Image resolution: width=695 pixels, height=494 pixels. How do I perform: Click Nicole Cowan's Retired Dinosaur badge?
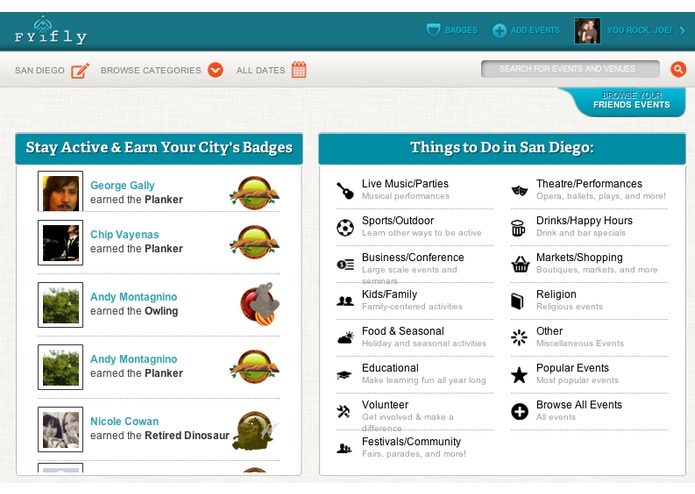tap(254, 431)
